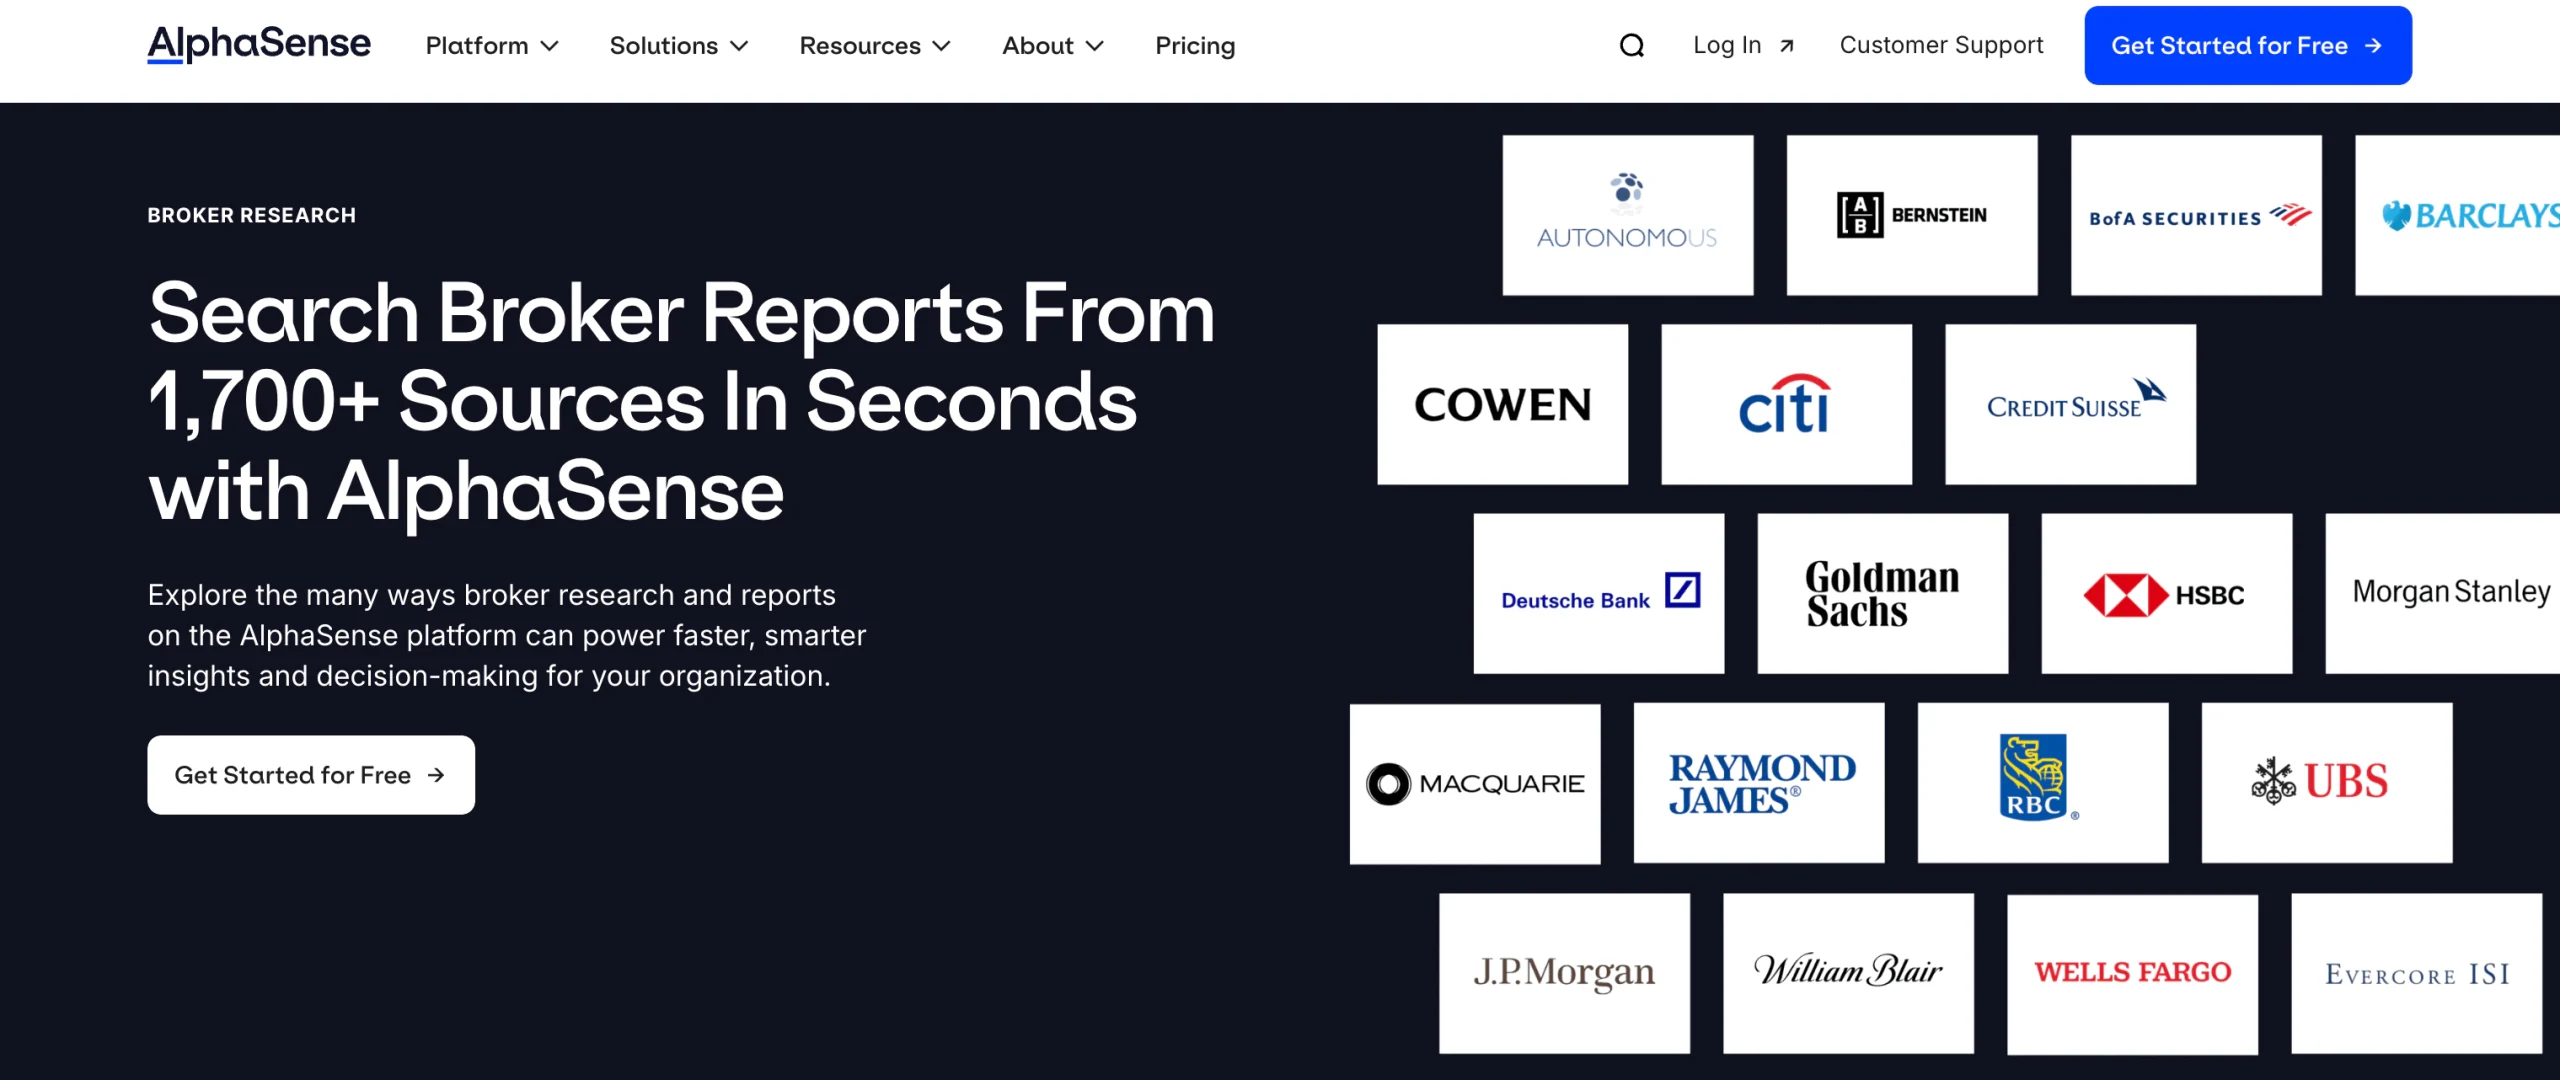
Task: Click the RBC logo tile
Action: point(2042,782)
